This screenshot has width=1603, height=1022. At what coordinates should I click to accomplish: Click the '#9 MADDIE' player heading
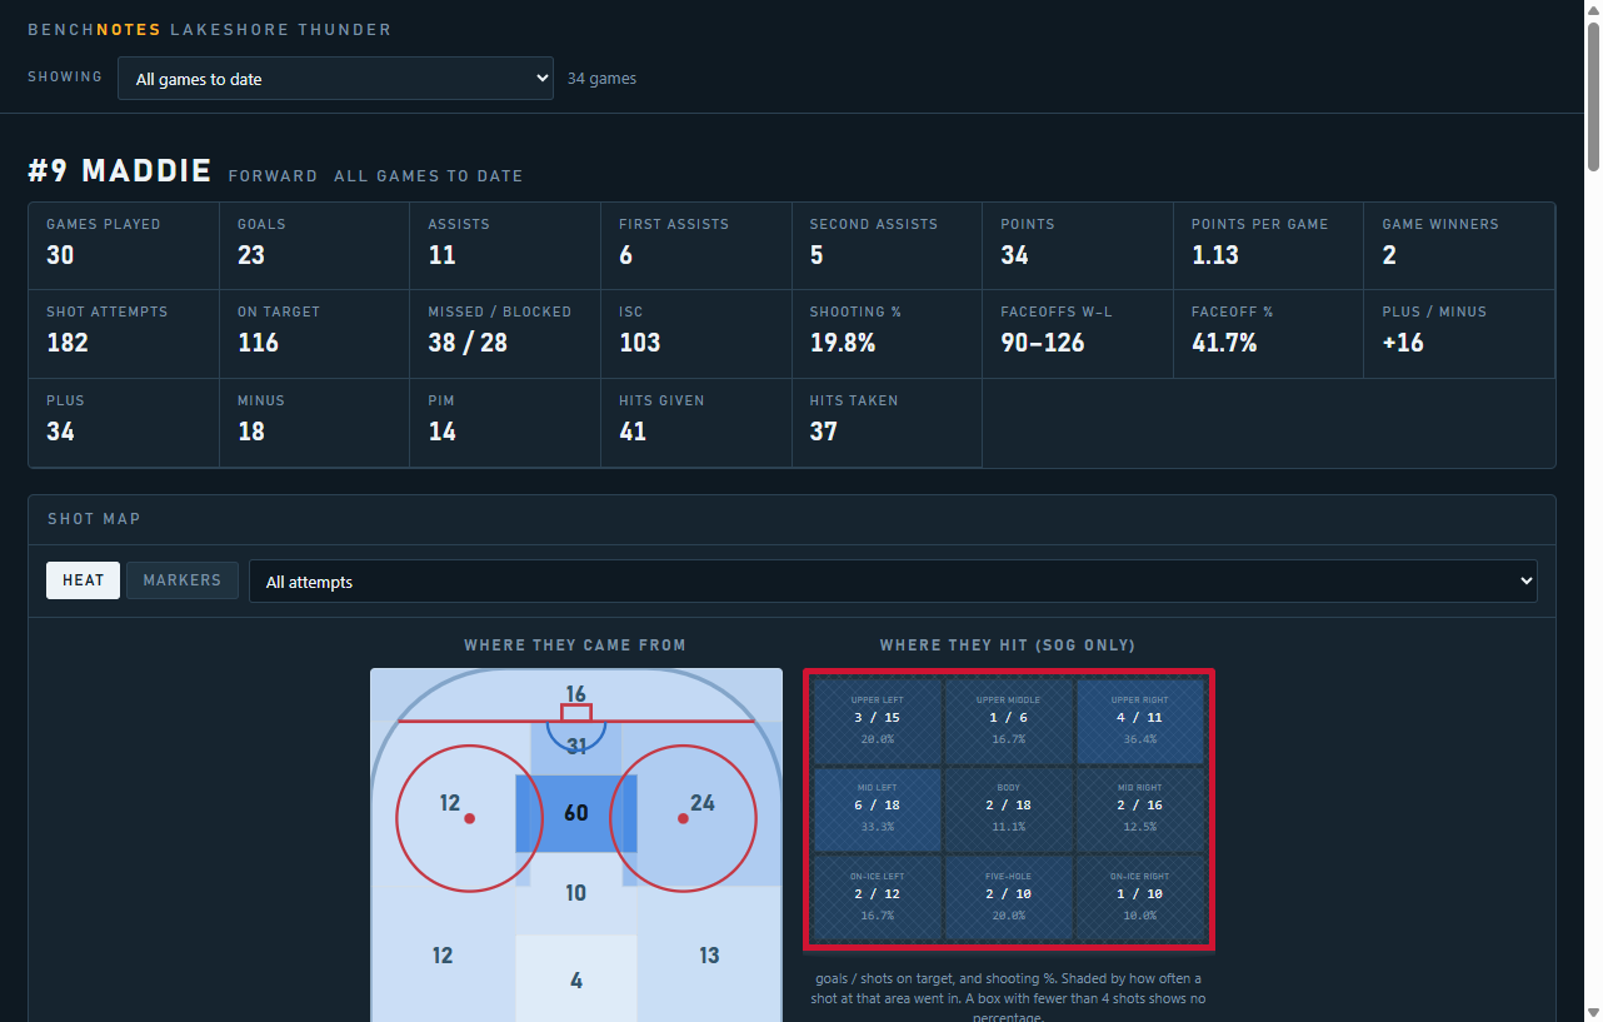[x=120, y=171]
